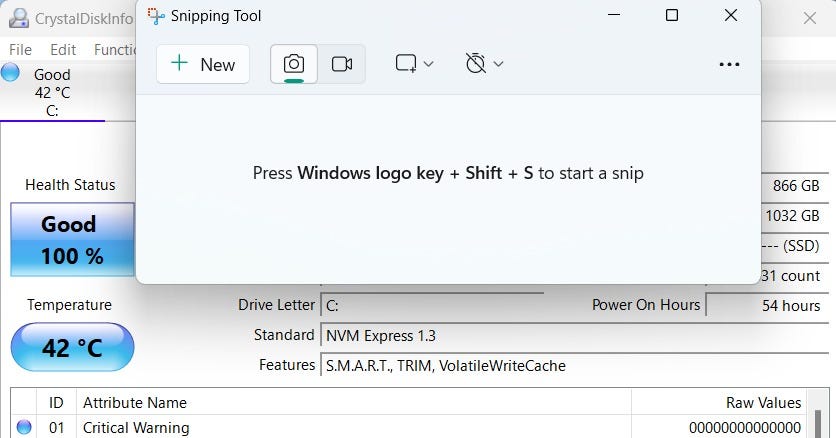
Task: Open the File menu
Action: click(20, 49)
